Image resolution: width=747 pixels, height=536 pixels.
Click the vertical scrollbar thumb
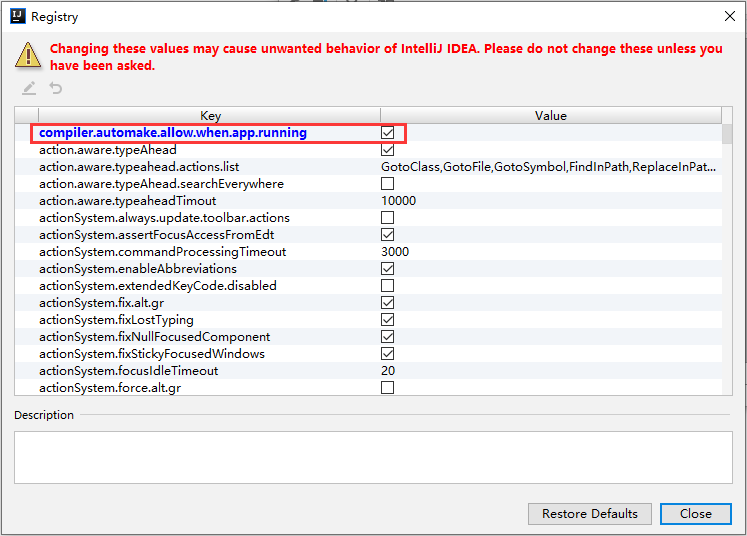pyautogui.click(x=727, y=134)
